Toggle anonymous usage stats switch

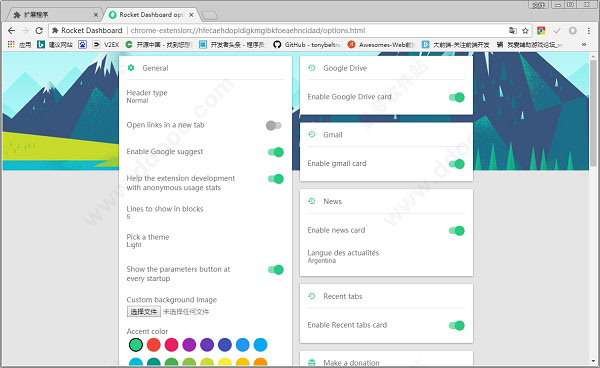[x=276, y=179]
